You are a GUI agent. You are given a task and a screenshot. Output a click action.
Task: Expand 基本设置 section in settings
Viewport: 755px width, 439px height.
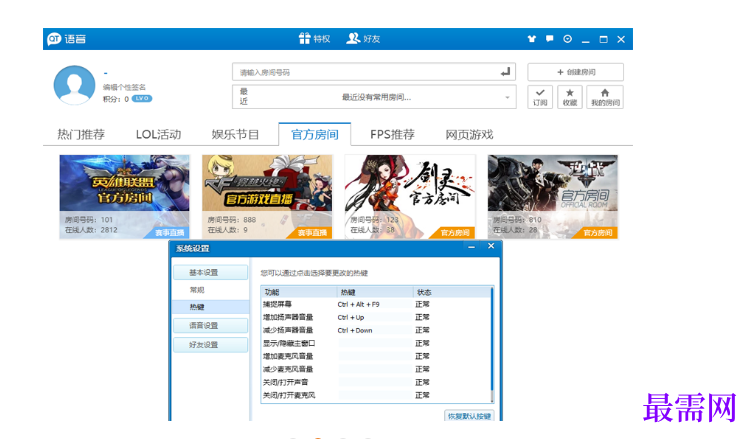click(211, 272)
